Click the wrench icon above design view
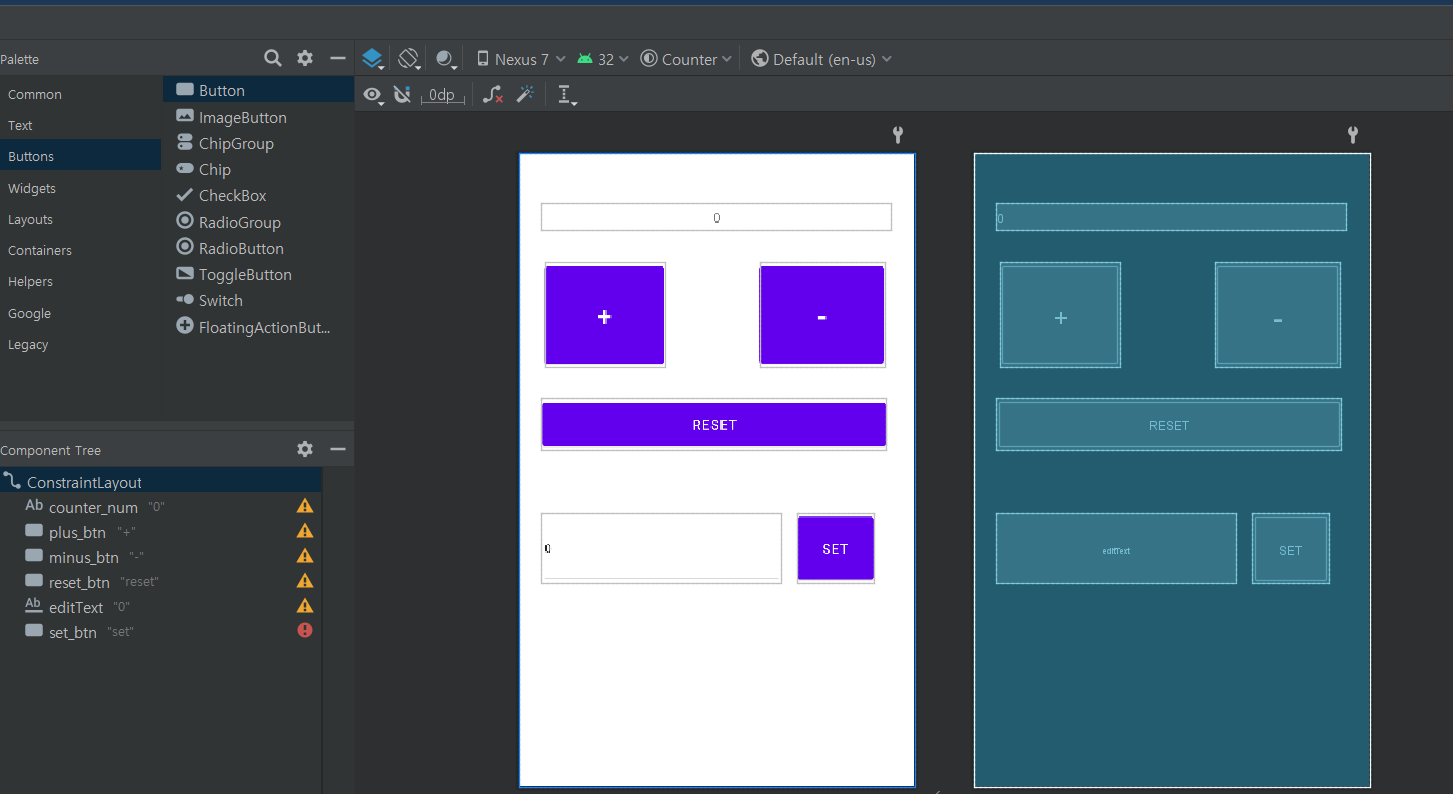1453x794 pixels. (x=898, y=135)
